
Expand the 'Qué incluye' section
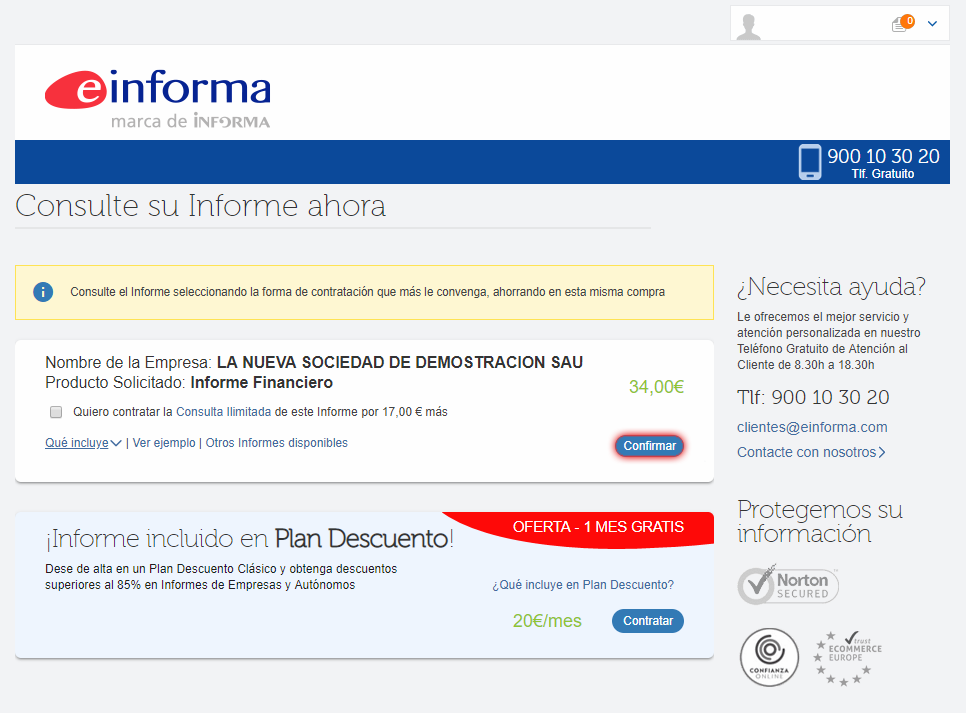(83, 442)
